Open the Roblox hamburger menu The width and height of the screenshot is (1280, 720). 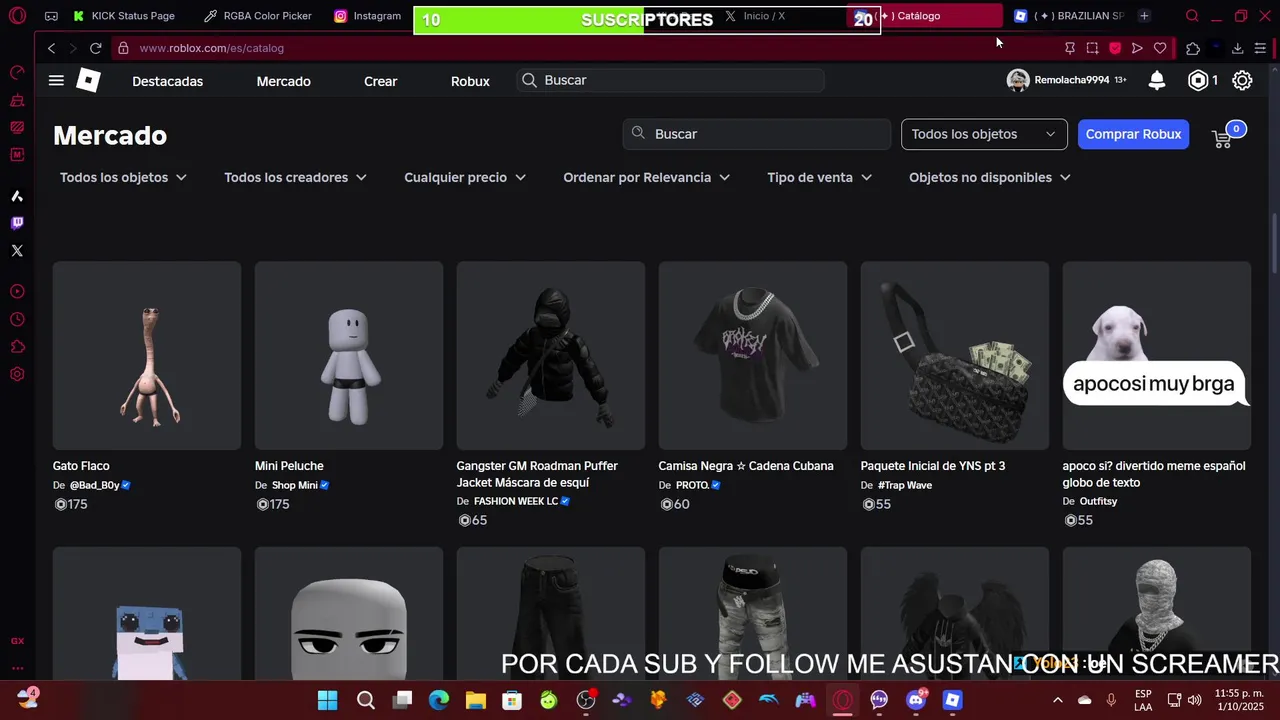56,81
